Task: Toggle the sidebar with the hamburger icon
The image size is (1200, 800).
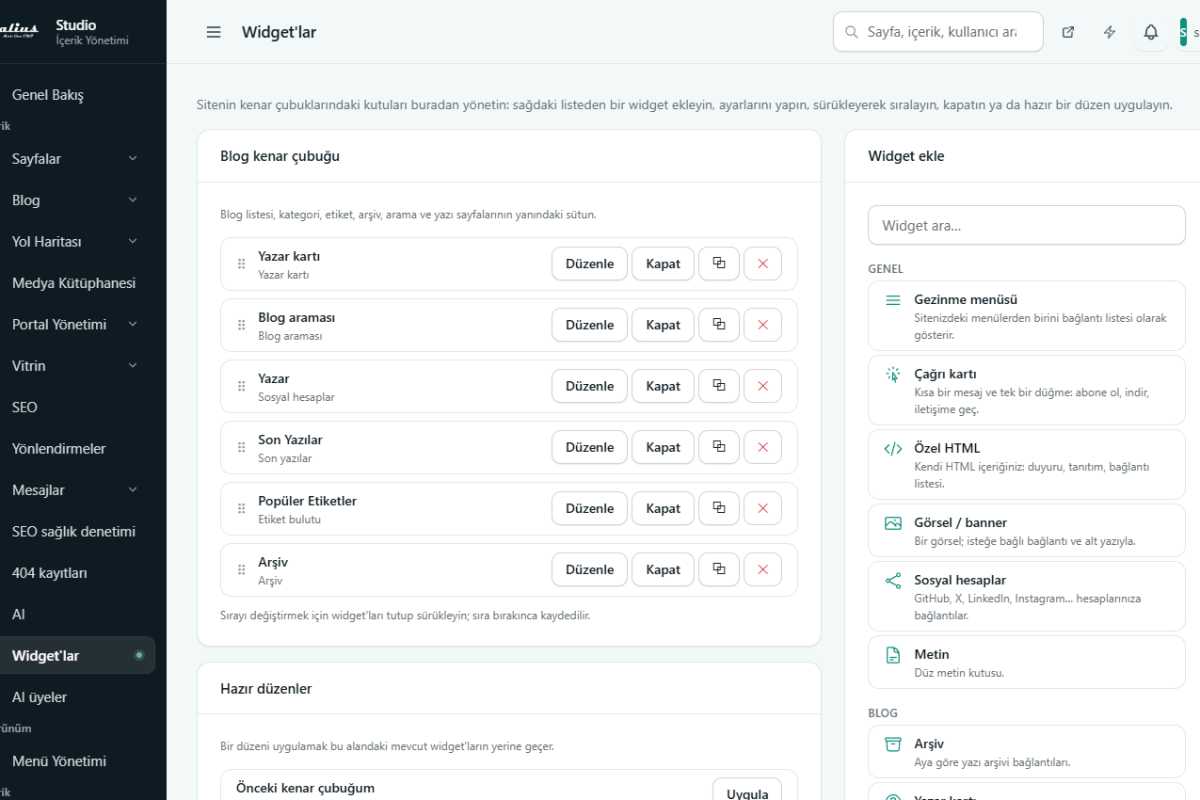Action: [x=213, y=32]
